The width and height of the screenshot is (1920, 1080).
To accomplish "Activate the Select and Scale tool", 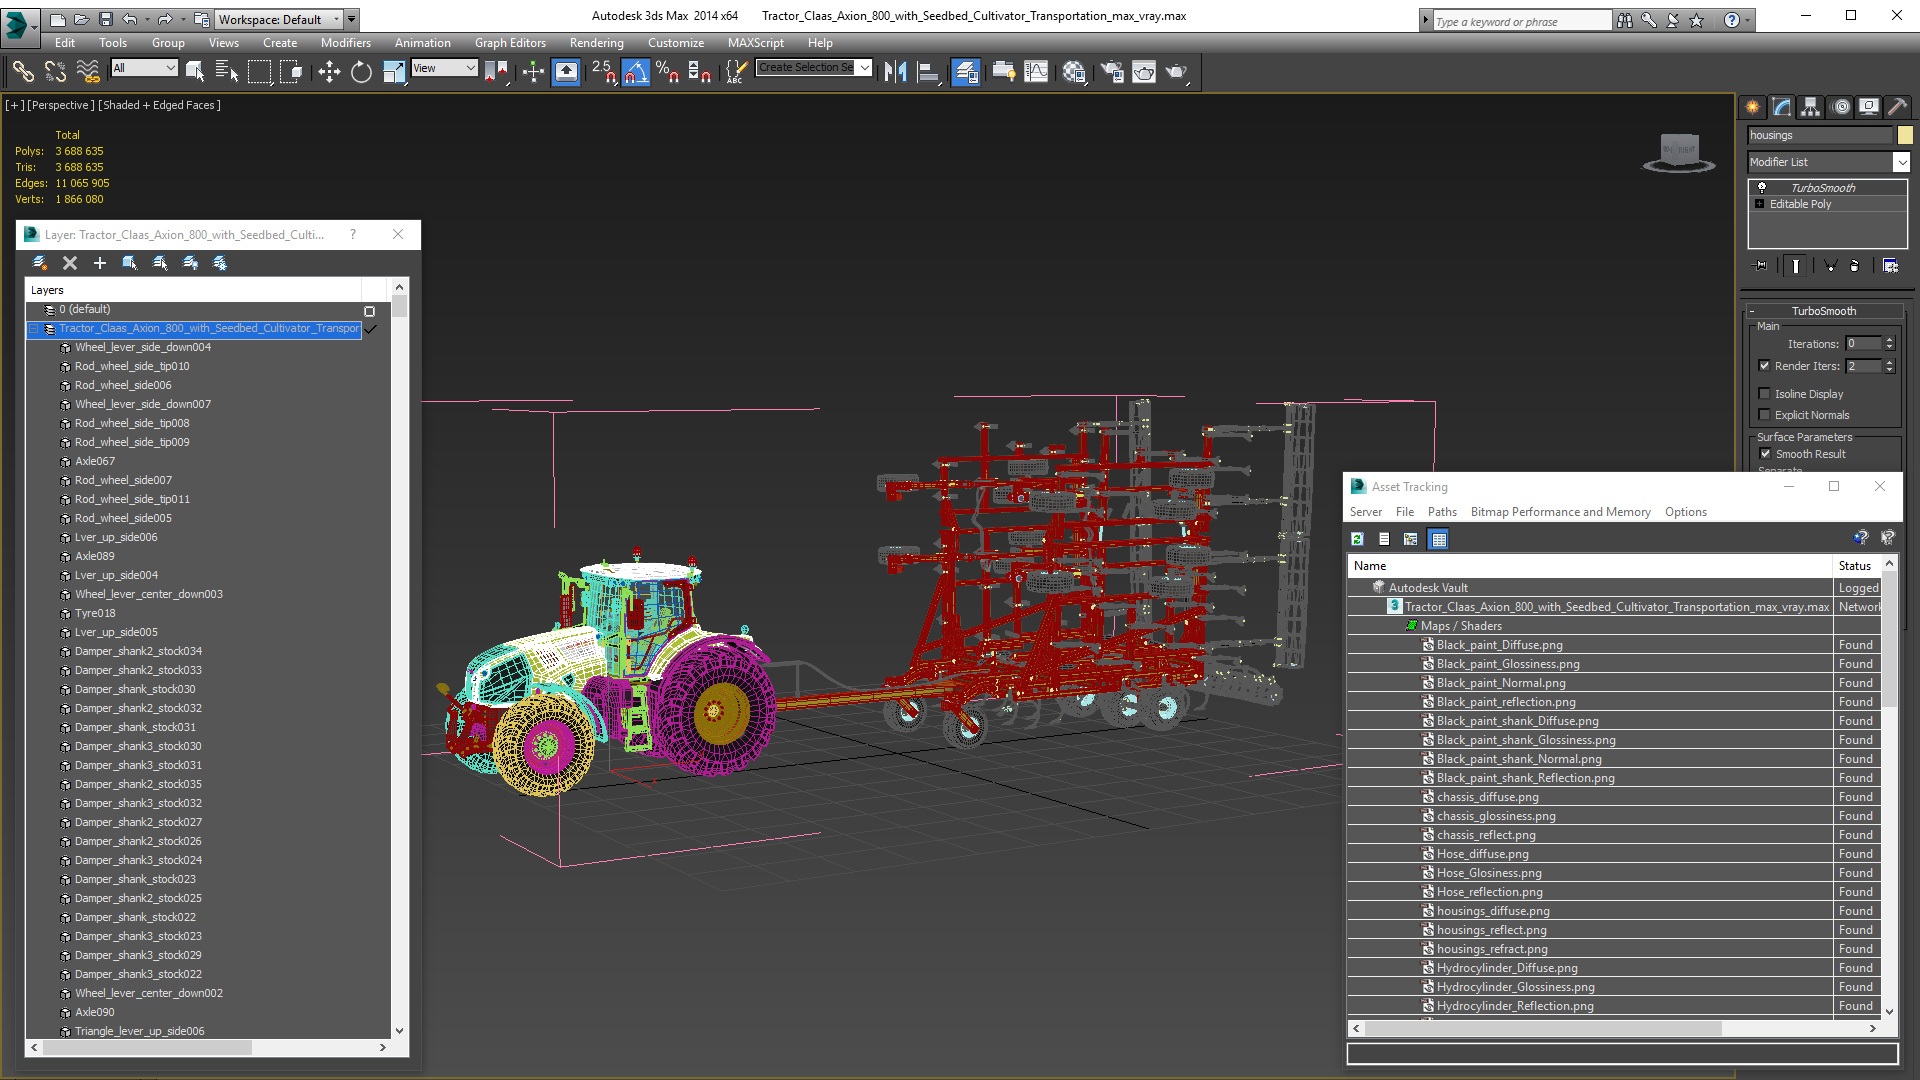I will point(394,71).
